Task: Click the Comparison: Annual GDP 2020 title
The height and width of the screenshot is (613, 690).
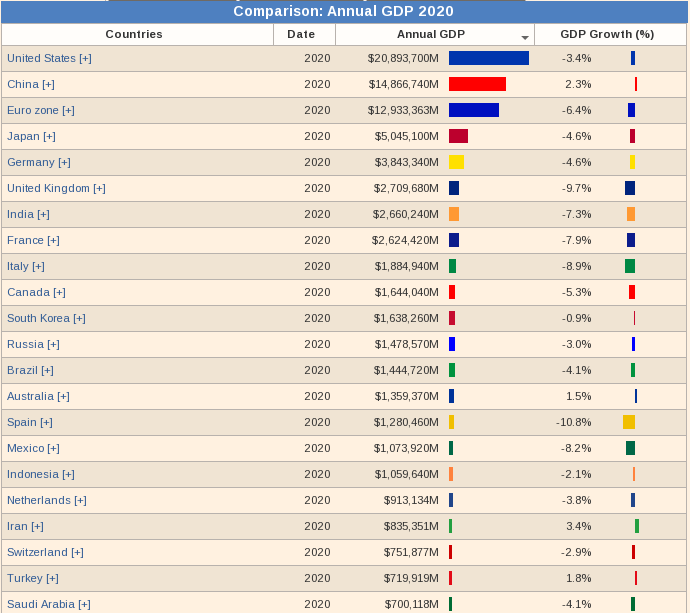Action: click(x=343, y=11)
